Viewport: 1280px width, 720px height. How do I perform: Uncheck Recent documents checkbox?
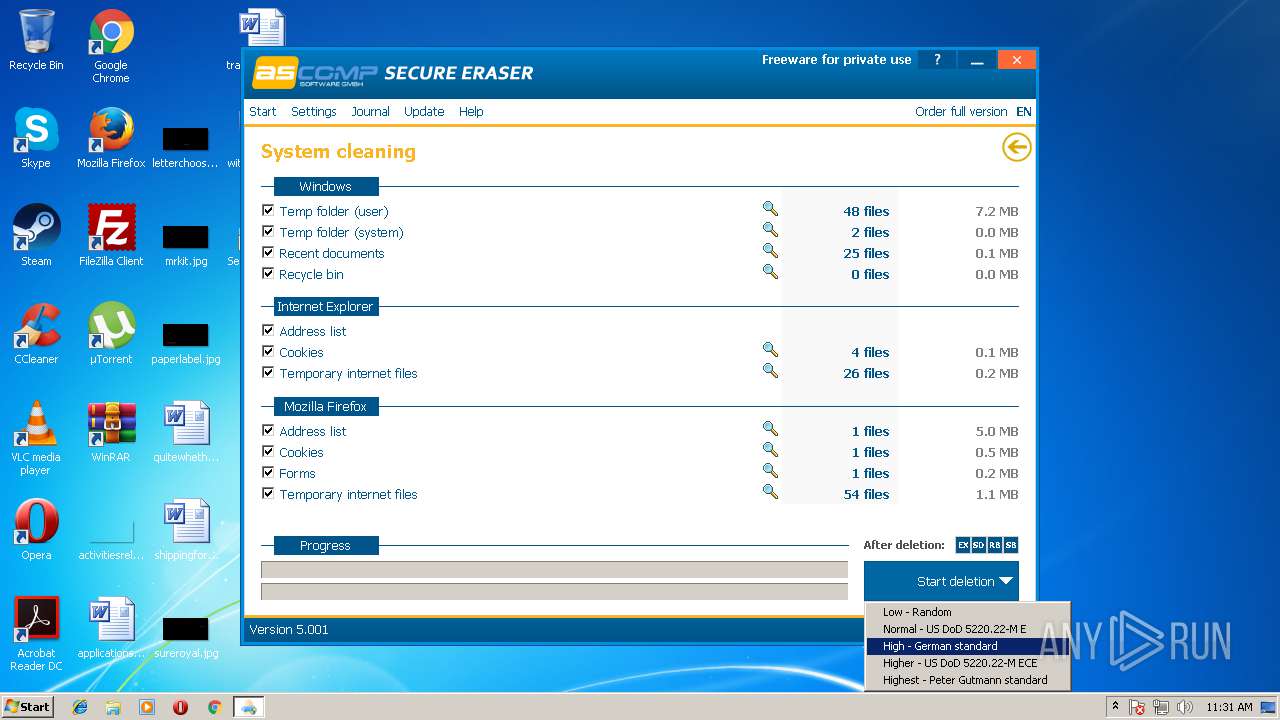pos(268,253)
